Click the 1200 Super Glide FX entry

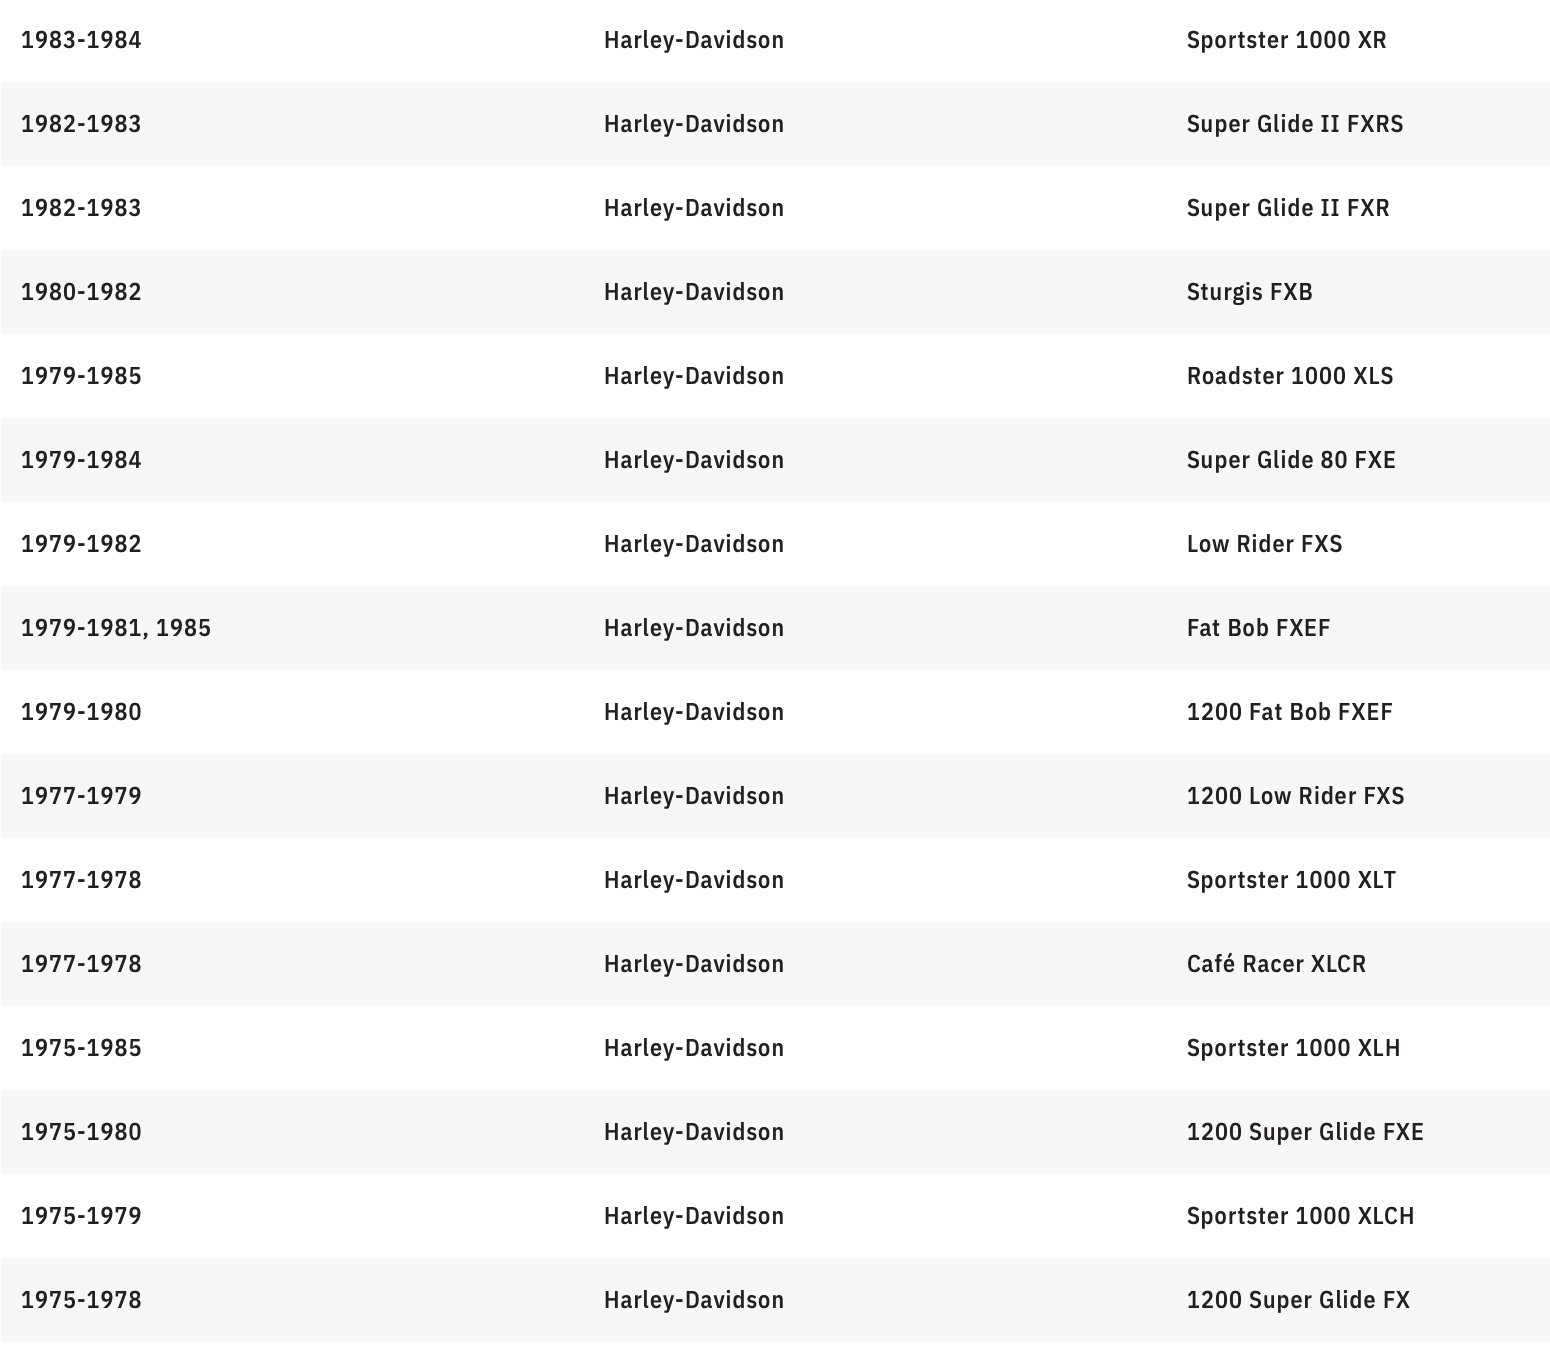[1298, 1300]
